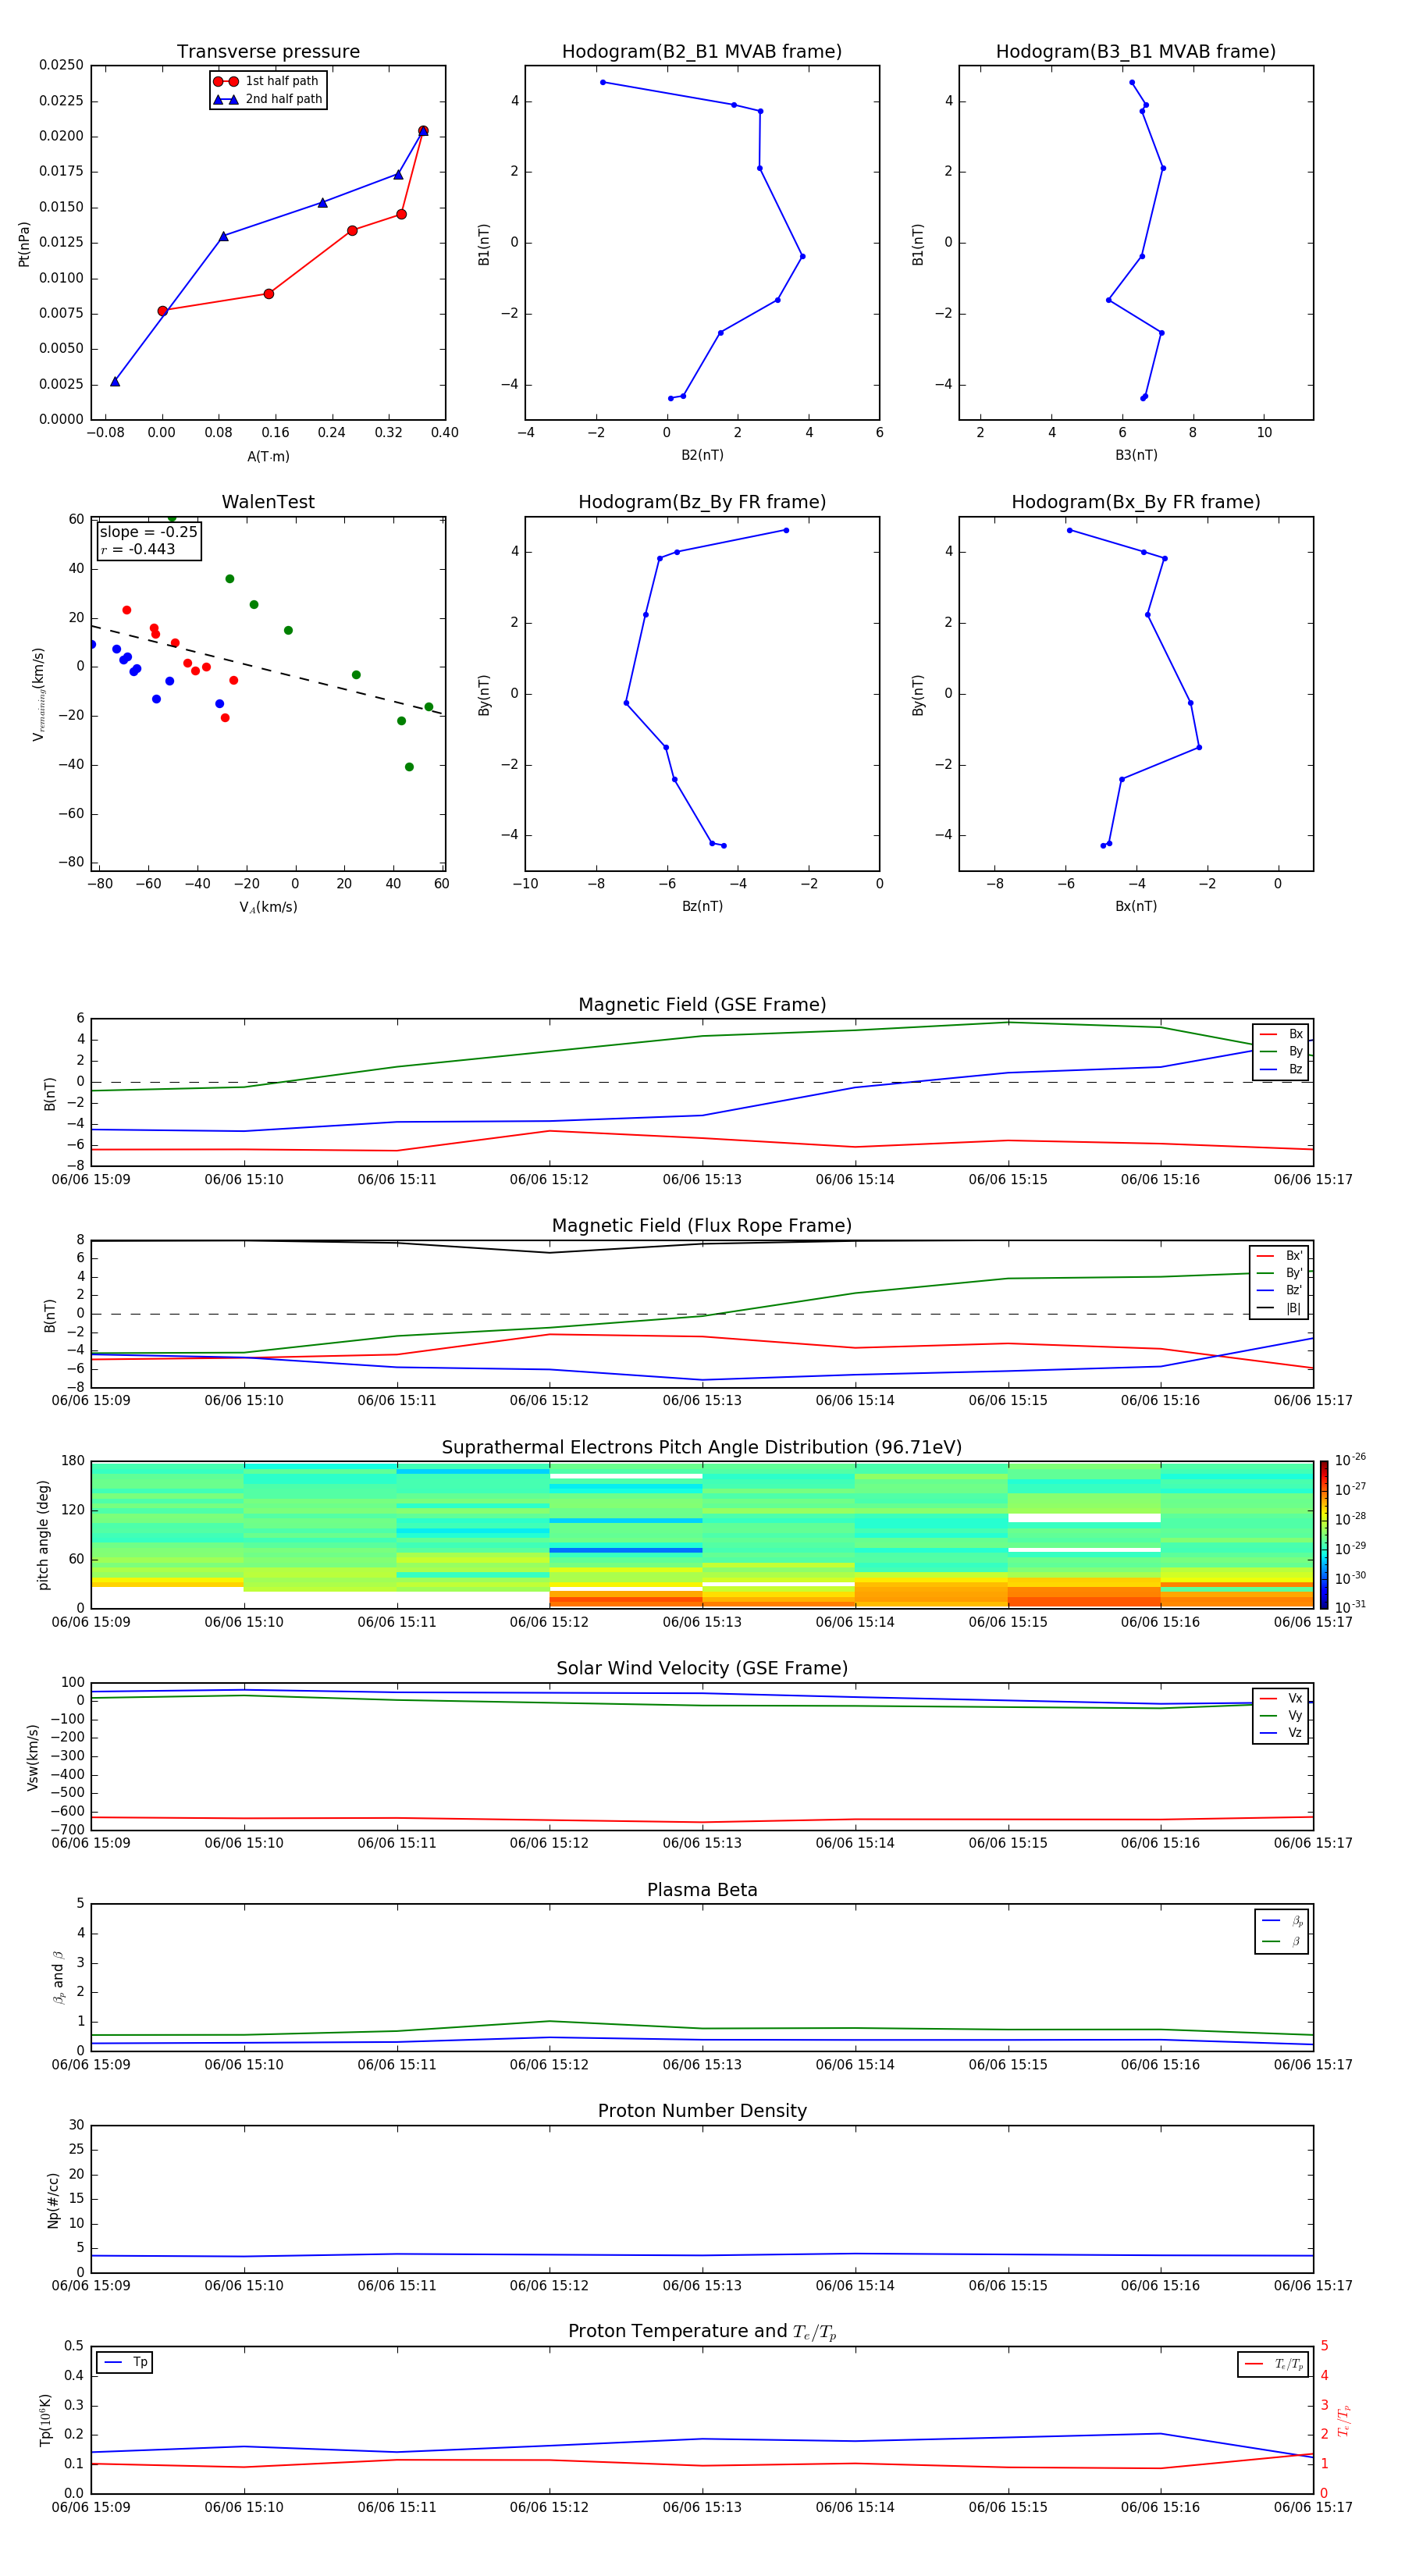Click the 'A(T·m)' x-axis label
Screen dimensions: 1405x2576
[x=268, y=457]
